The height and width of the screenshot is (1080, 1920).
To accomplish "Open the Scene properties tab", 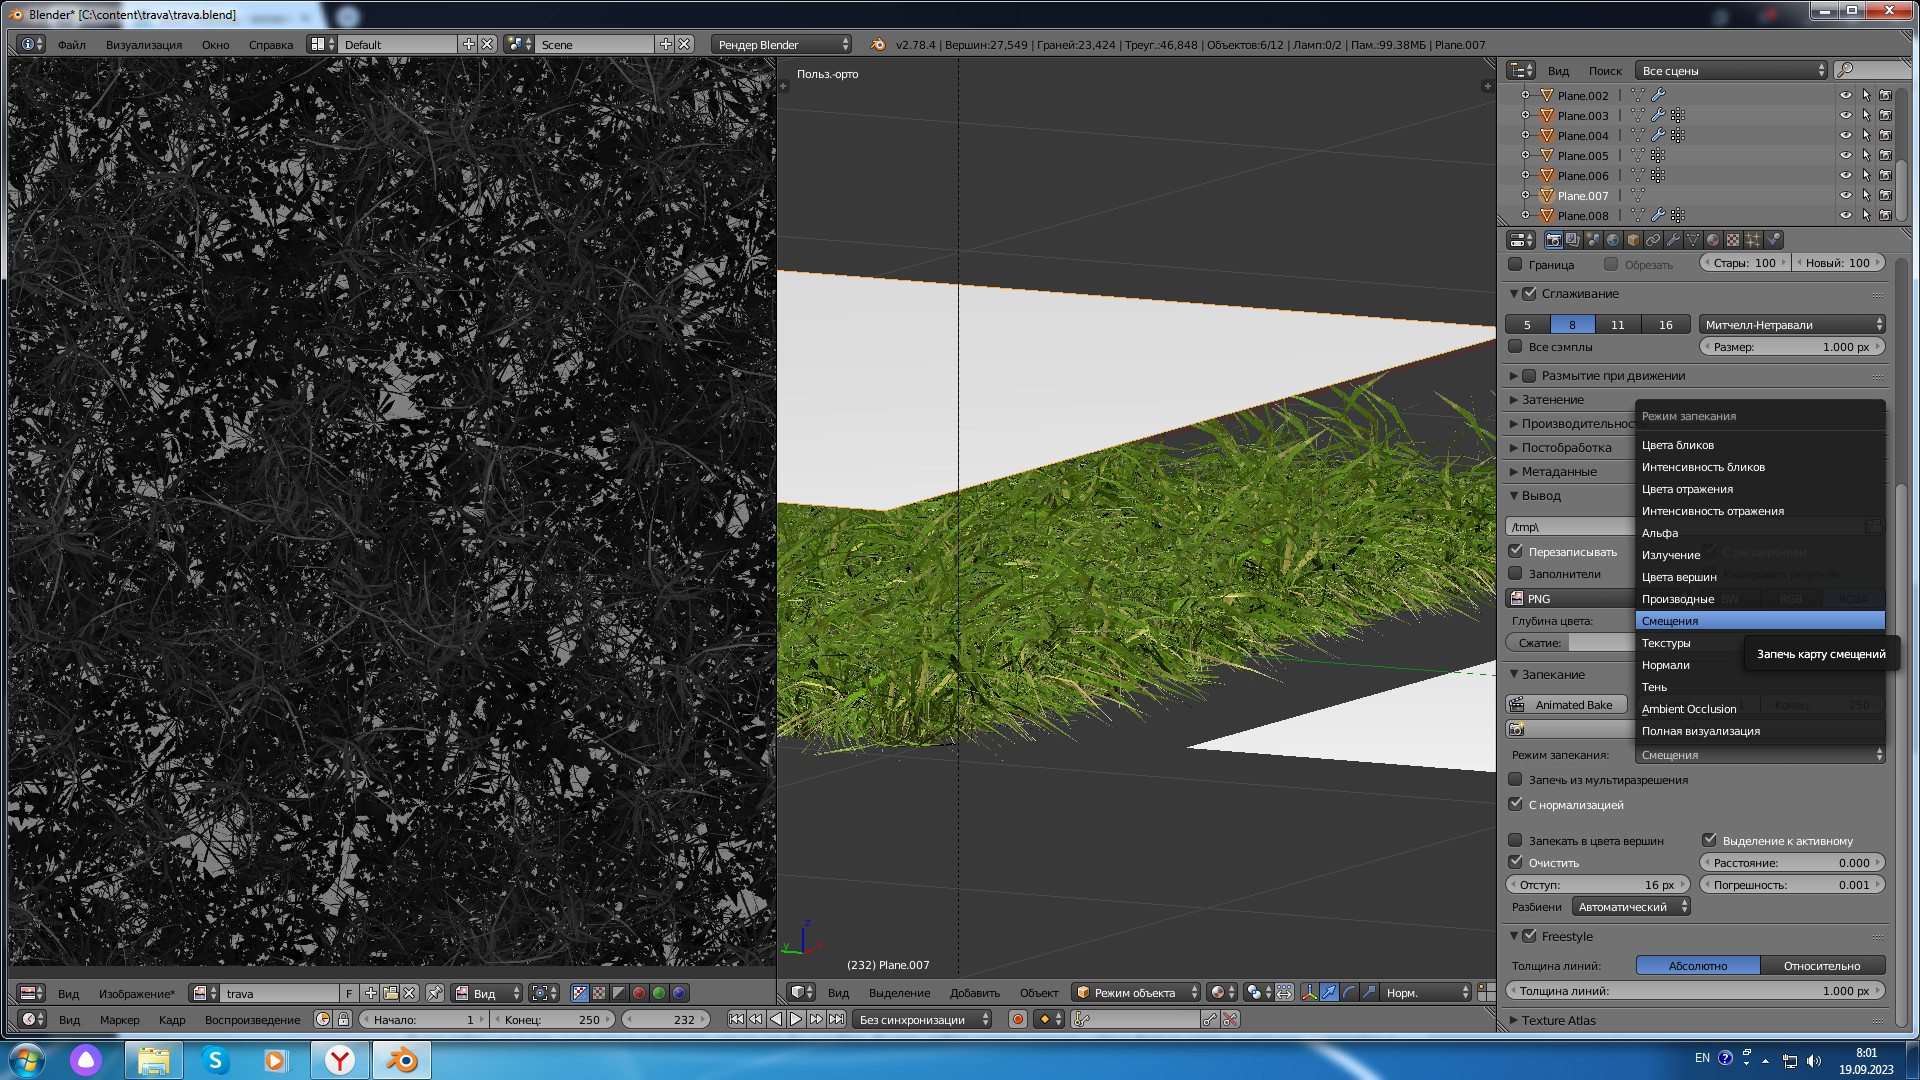I will pos(1593,240).
